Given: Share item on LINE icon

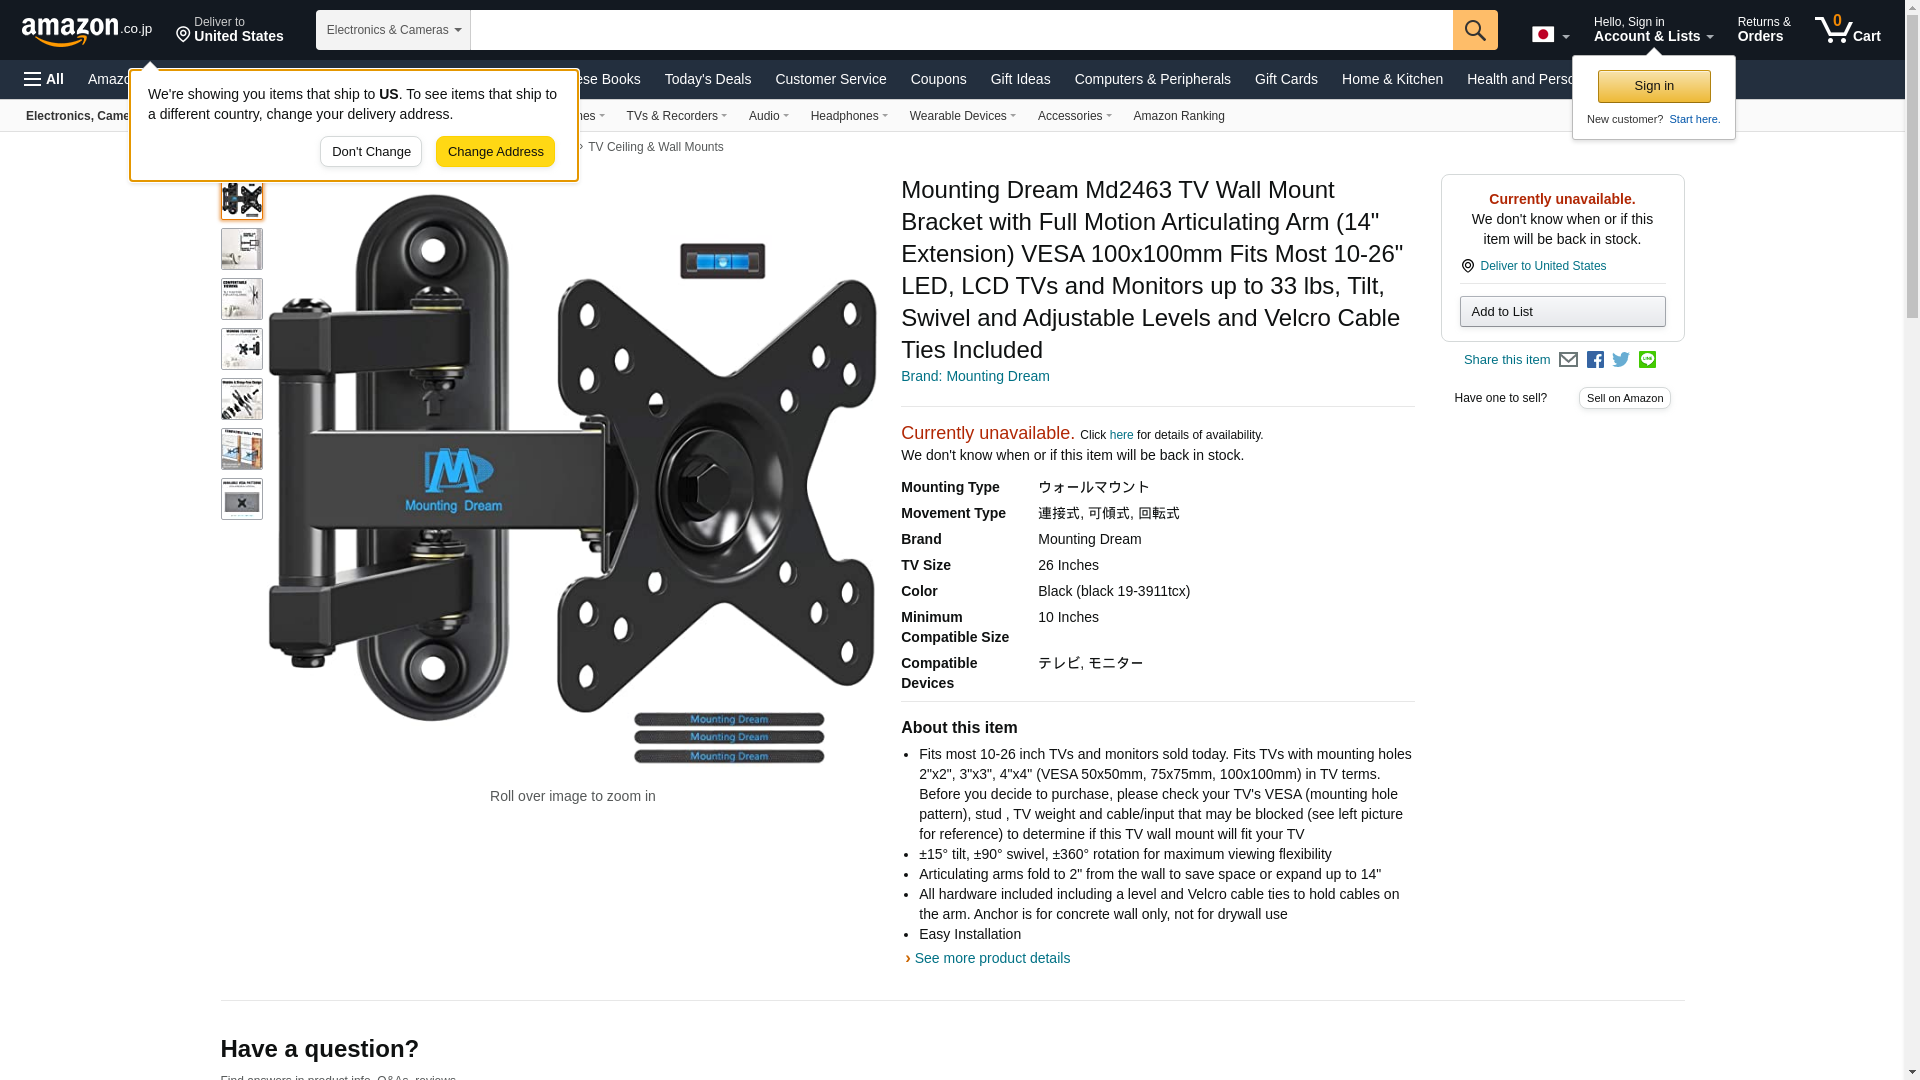Looking at the screenshot, I should (1647, 360).
